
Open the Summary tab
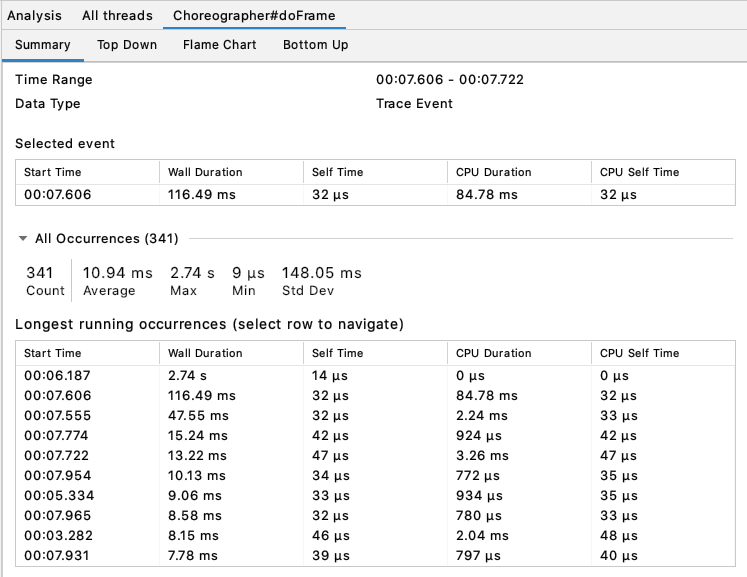pos(43,45)
